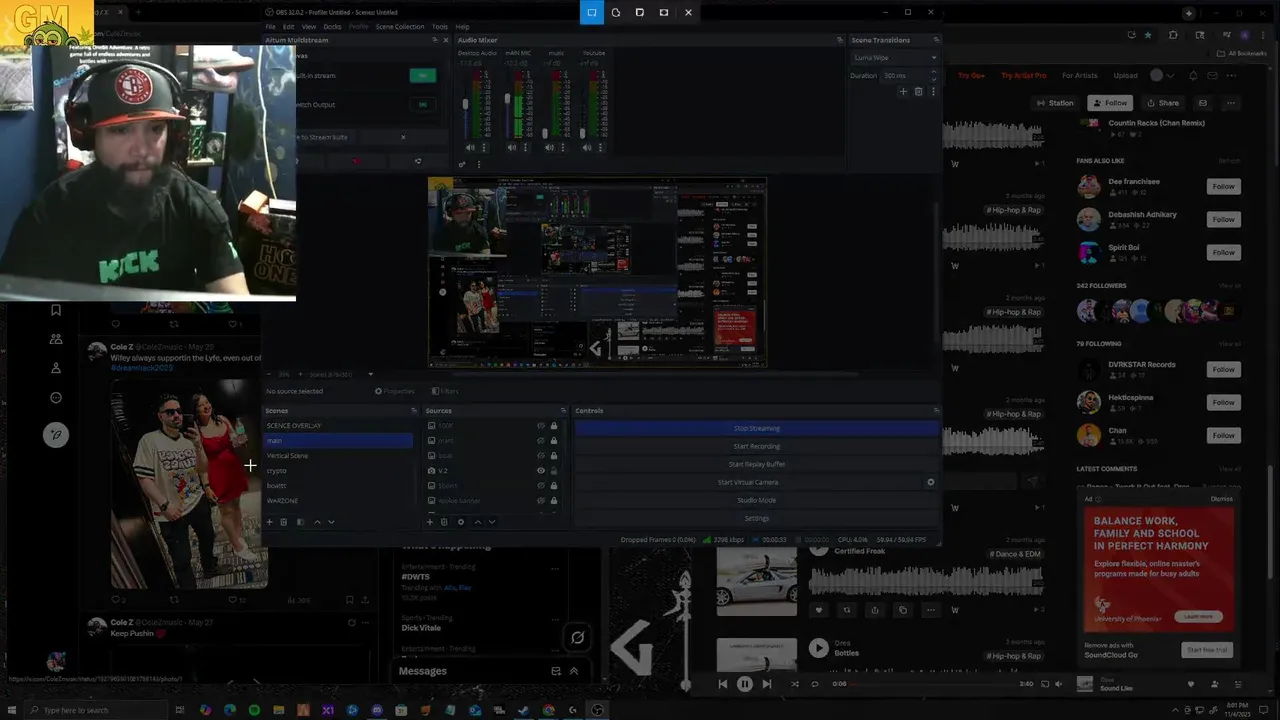Add a new scene transition

903,91
